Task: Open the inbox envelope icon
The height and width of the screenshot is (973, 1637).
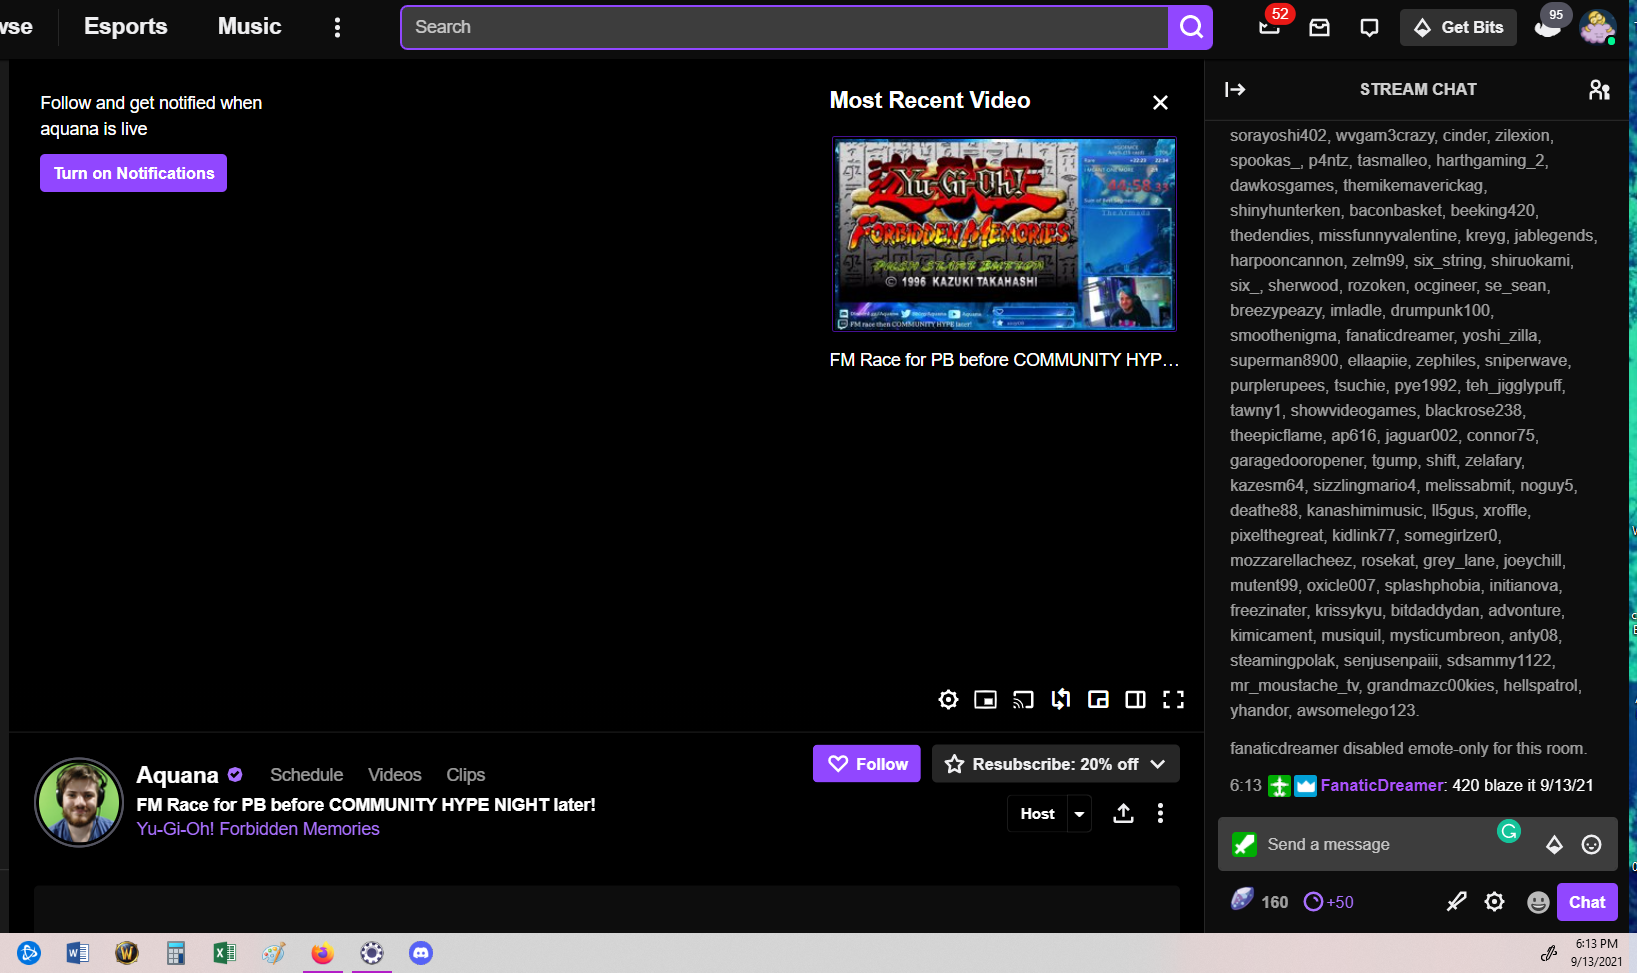Action: pos(1320,28)
